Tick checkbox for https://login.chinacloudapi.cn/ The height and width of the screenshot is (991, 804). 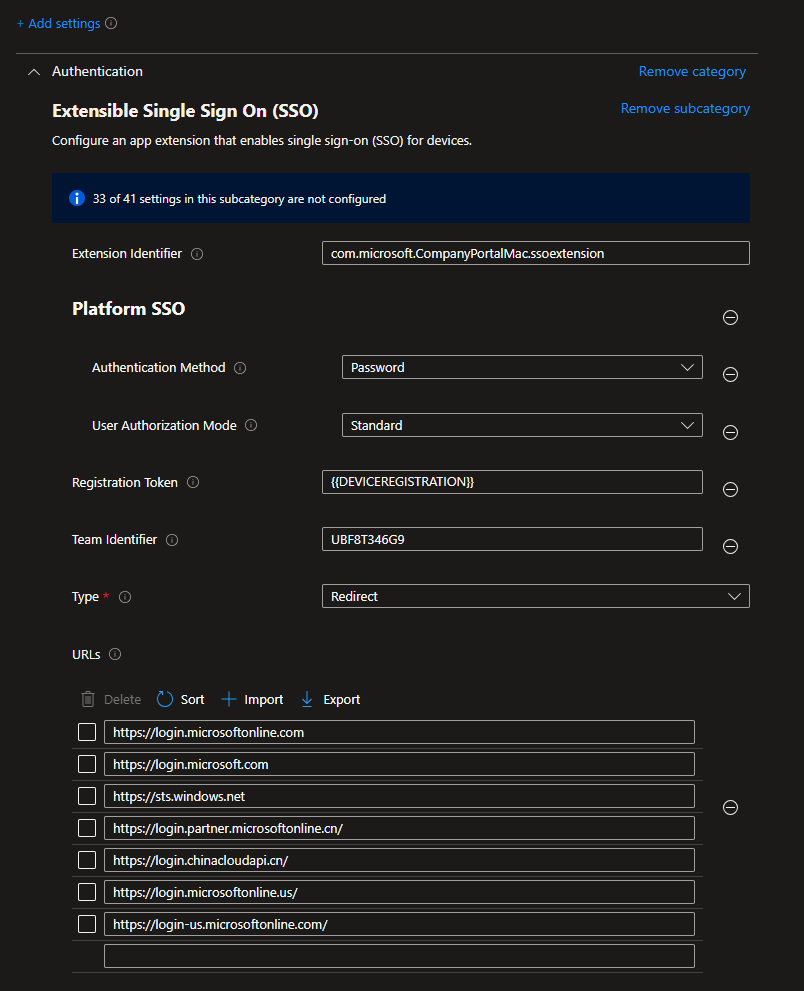coord(87,861)
